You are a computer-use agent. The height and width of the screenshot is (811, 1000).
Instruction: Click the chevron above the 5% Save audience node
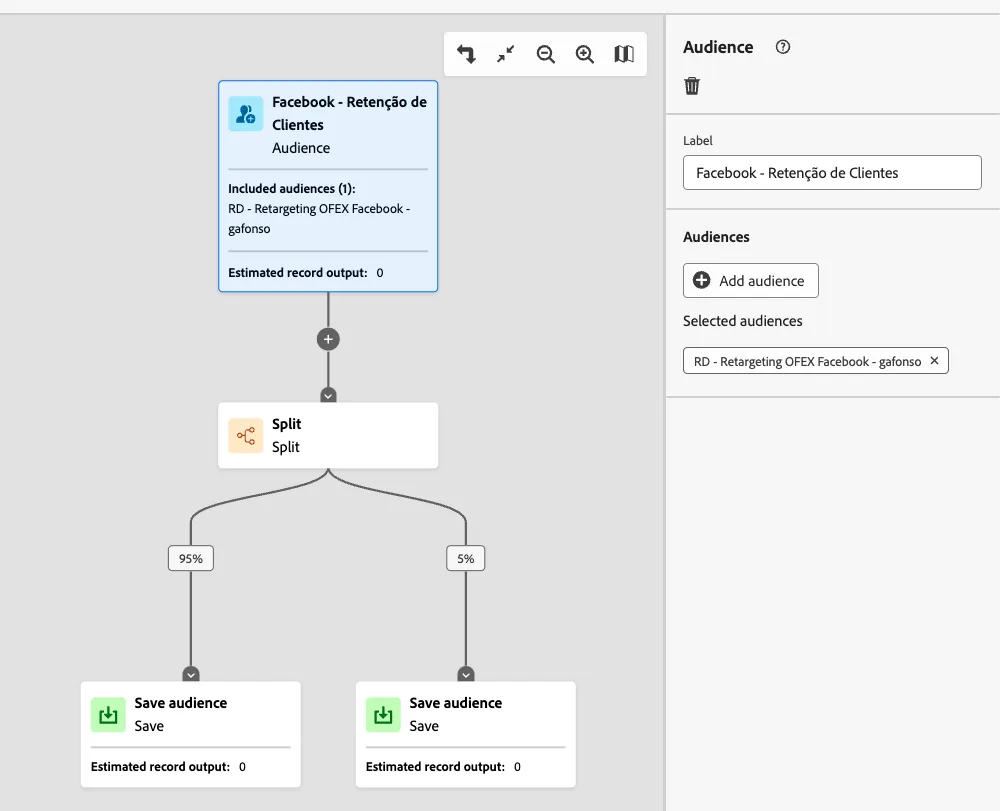(x=466, y=675)
